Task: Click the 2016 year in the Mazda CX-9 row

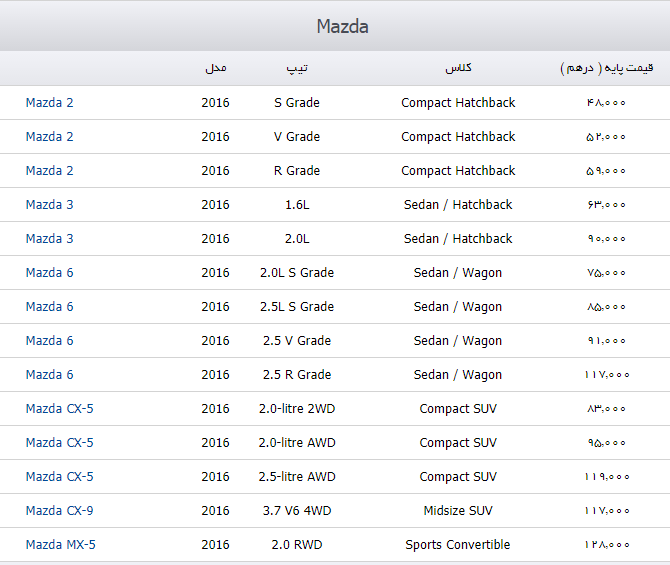Action: [215, 510]
